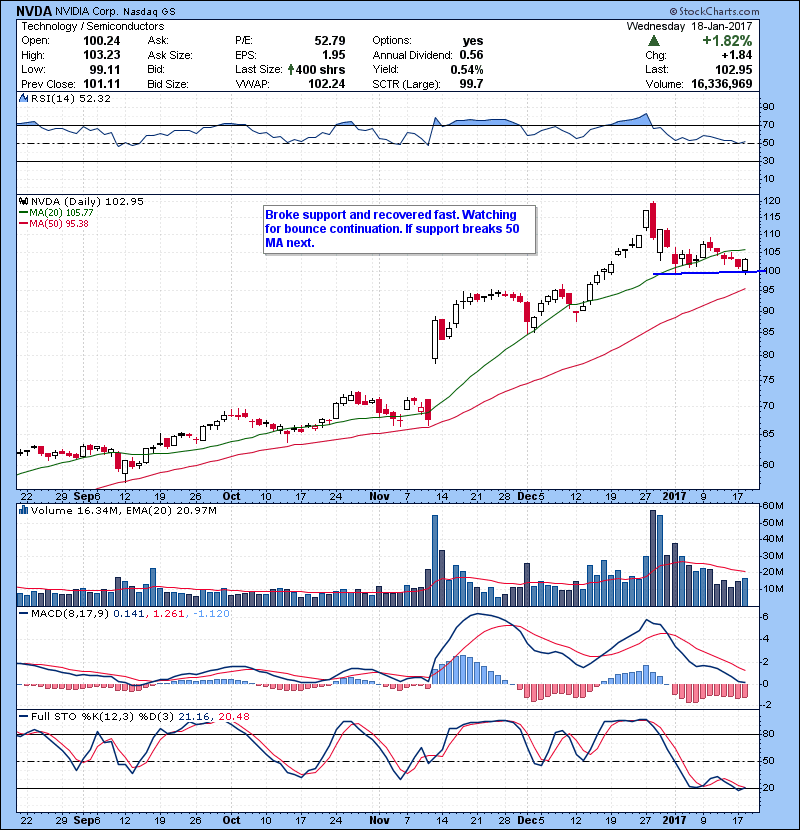
Task: Click the date Wednesday 18-Jan-2017
Action: click(x=689, y=26)
